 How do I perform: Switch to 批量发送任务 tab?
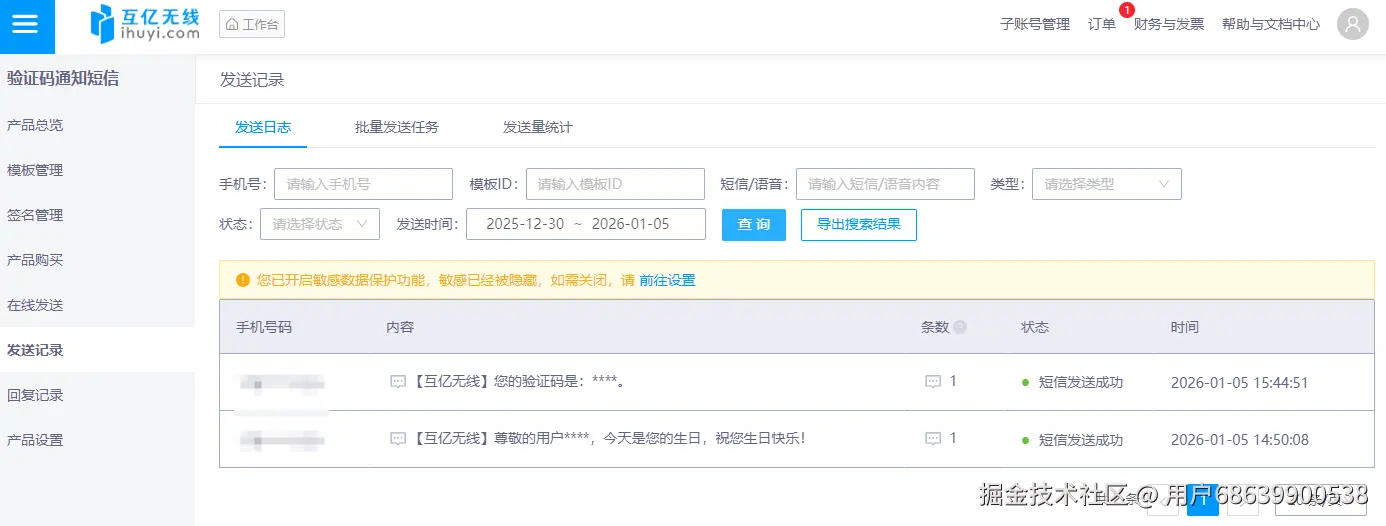[x=397, y=127]
